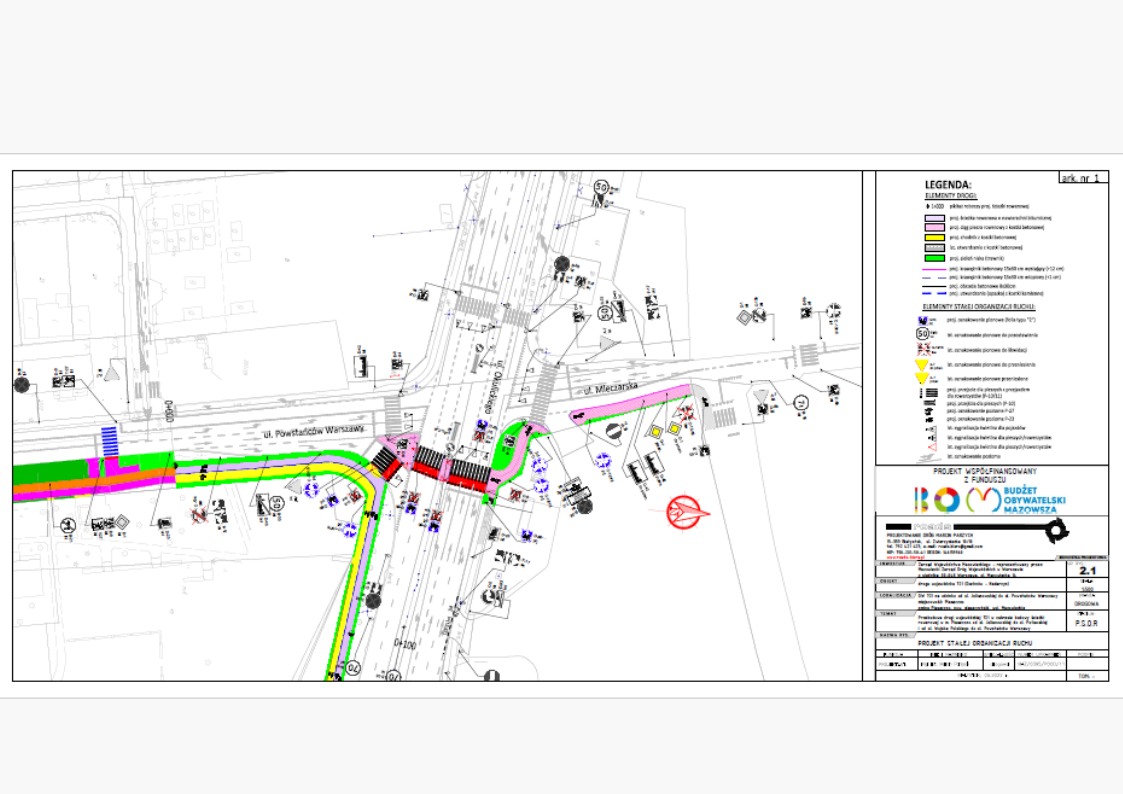The height and width of the screenshot is (794, 1123).
Task: Click the 'DROGOWA' branch label in title block
Action: 1086,604
